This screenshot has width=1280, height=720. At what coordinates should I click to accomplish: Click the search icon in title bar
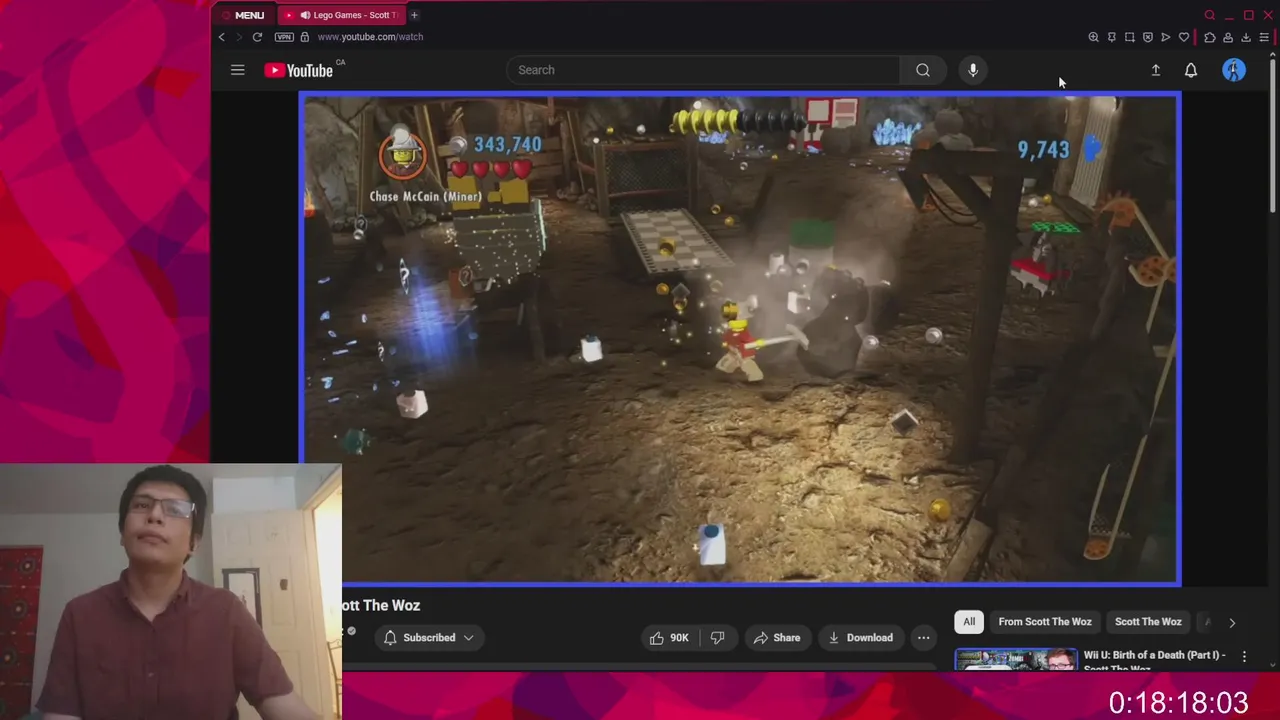pos(1210,15)
